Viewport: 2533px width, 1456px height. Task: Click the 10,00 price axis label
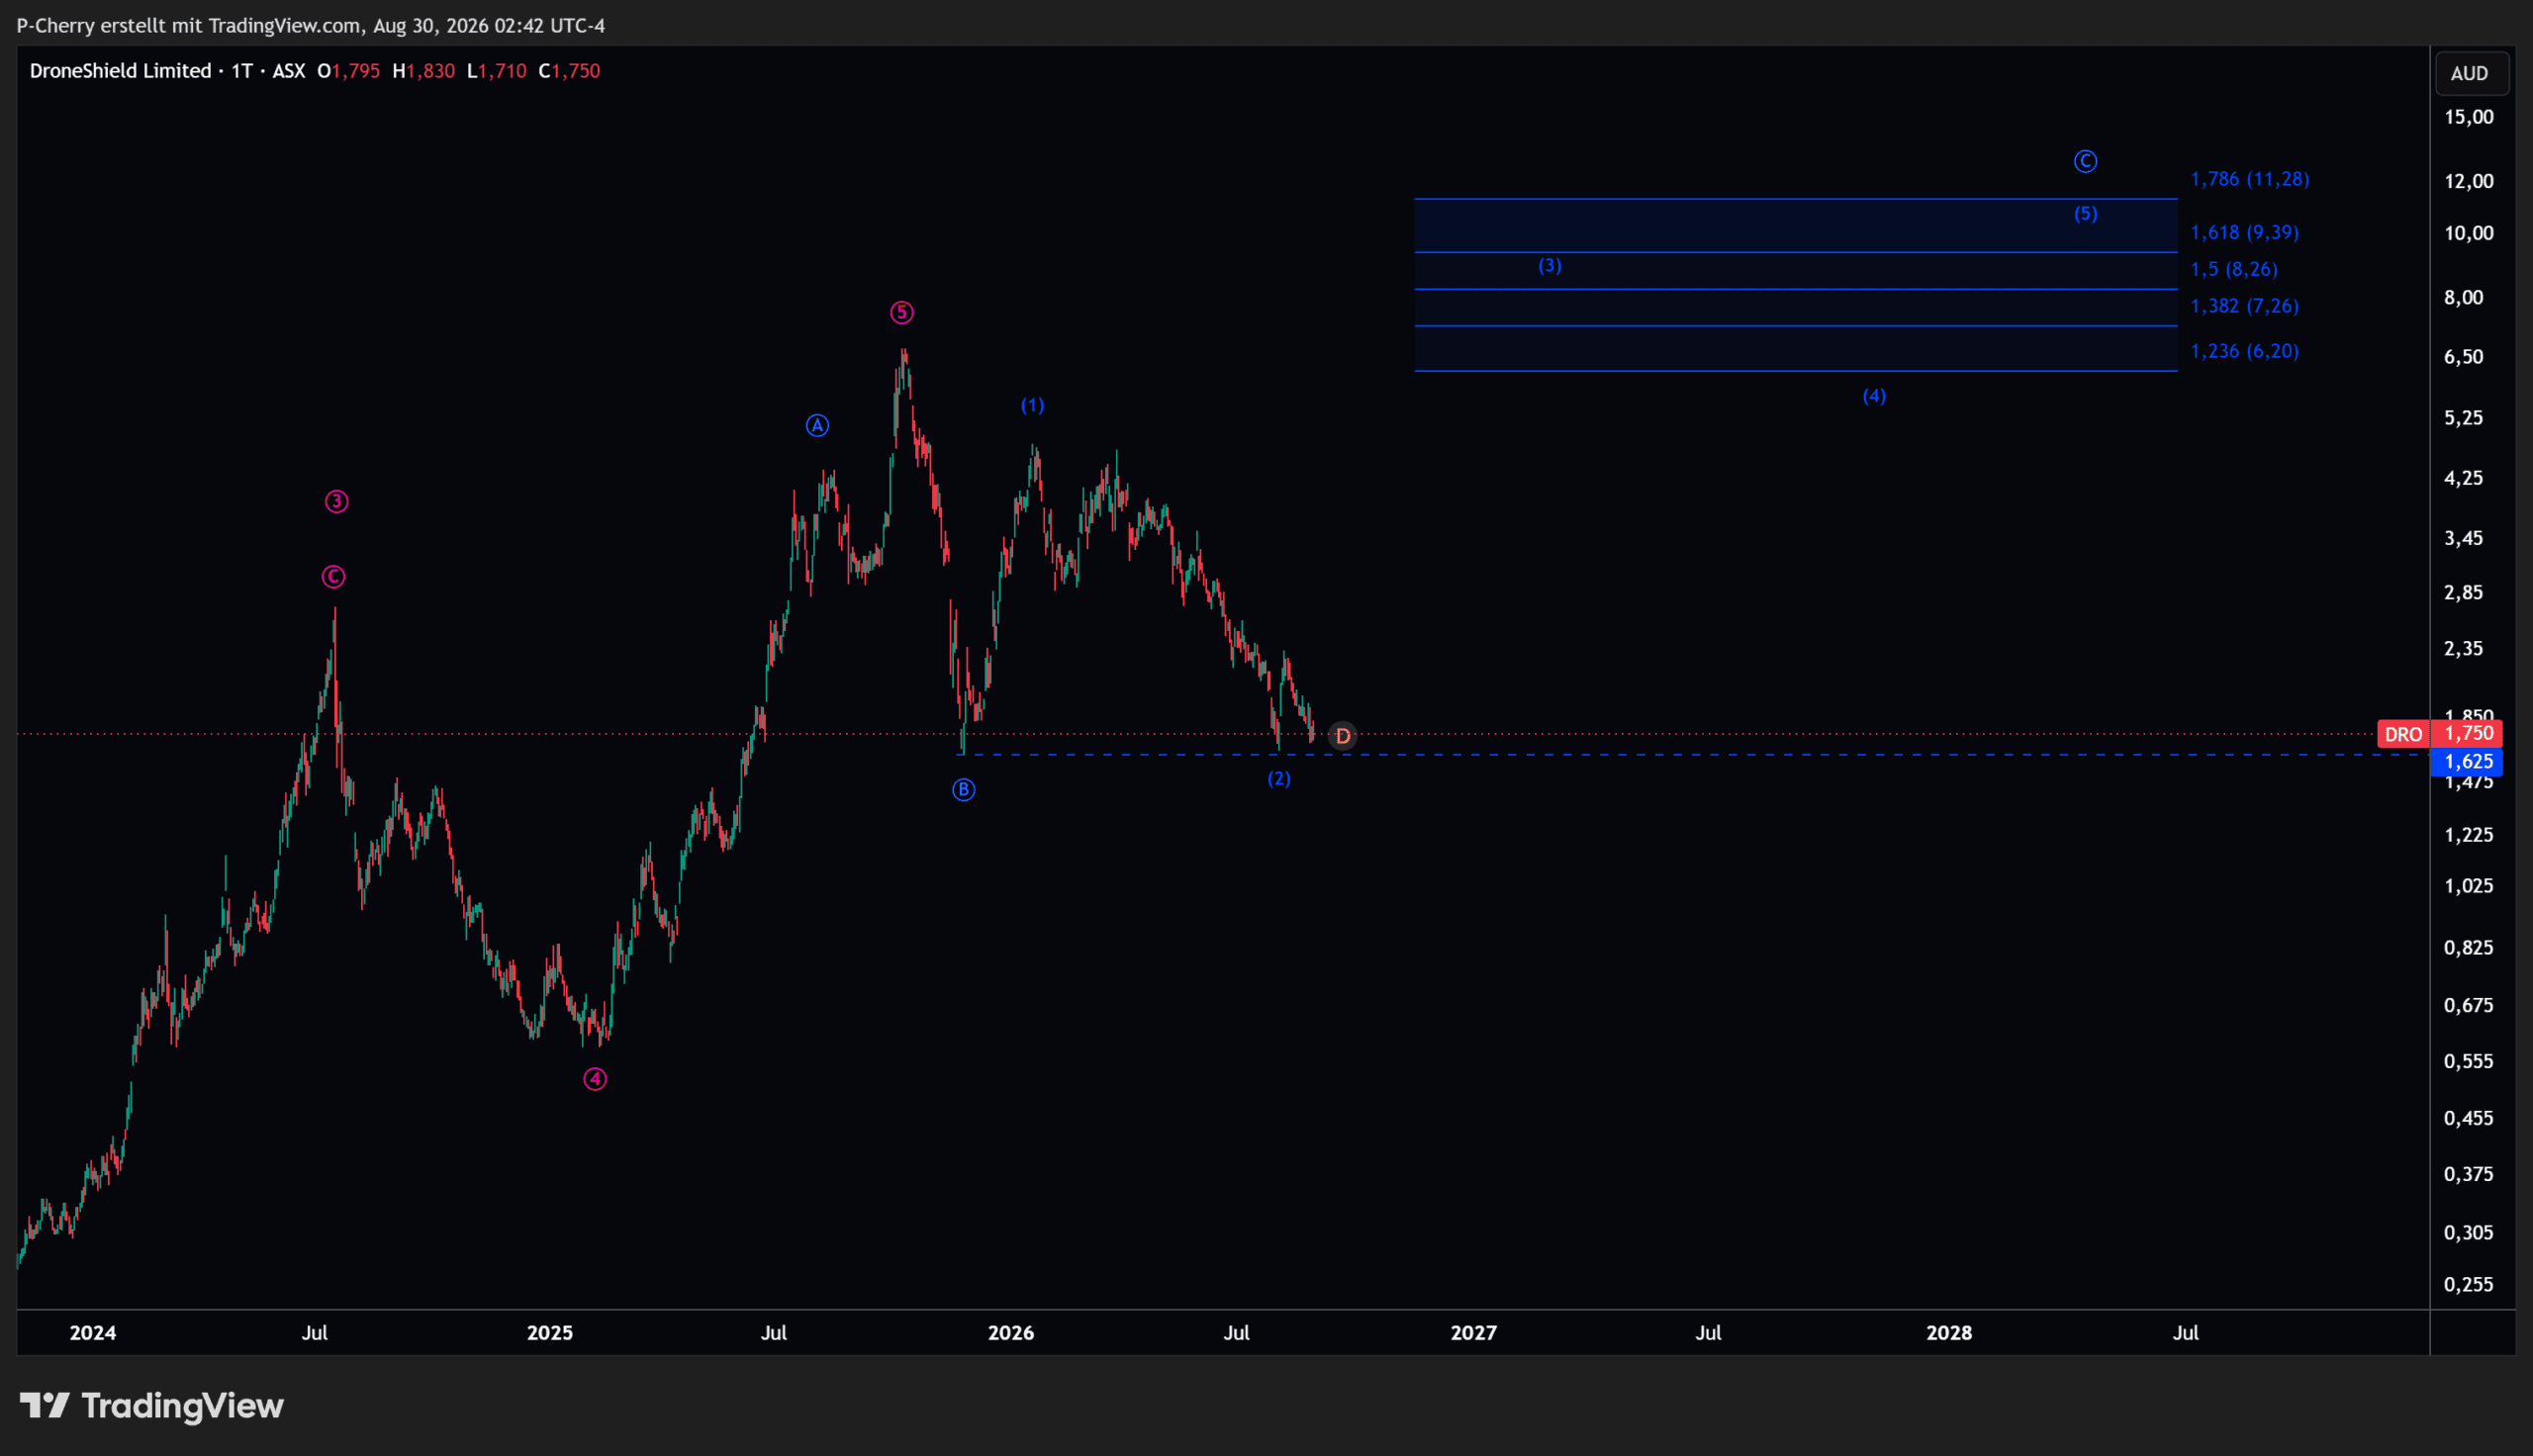[x=2469, y=233]
